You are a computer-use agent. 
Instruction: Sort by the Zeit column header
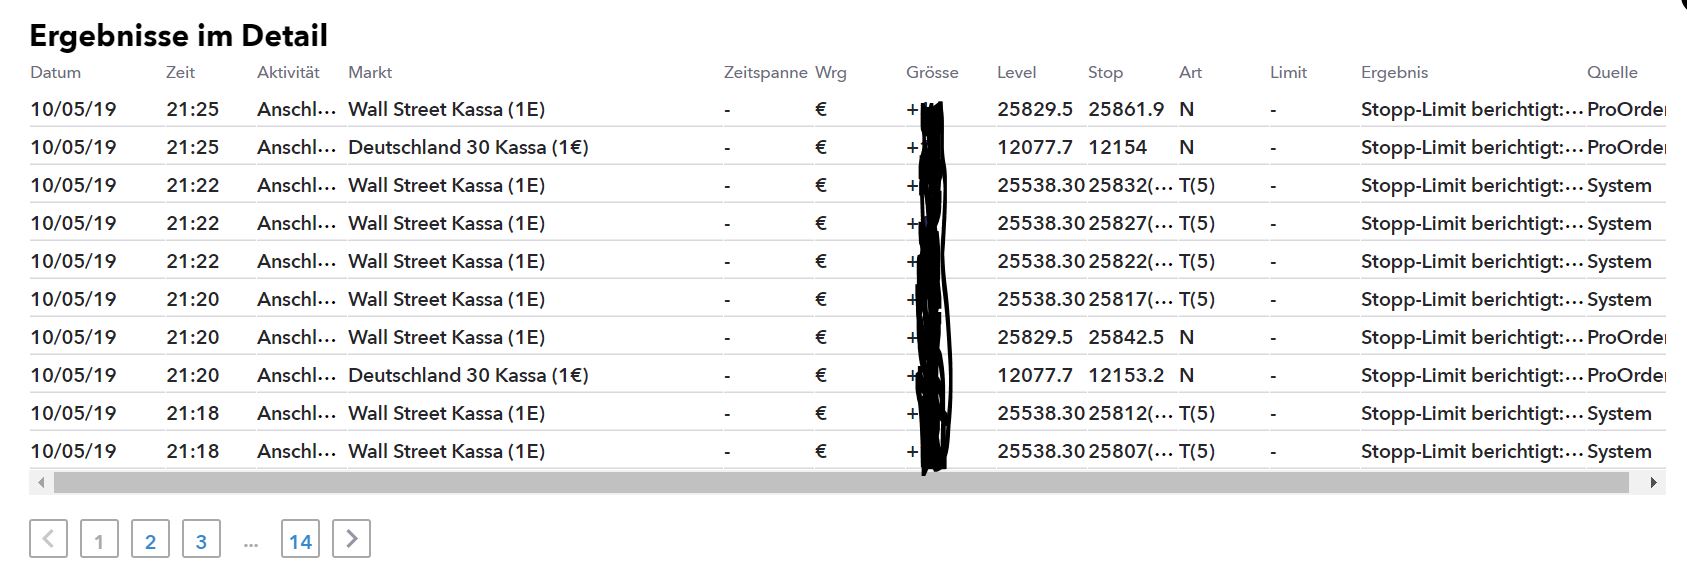(x=180, y=72)
